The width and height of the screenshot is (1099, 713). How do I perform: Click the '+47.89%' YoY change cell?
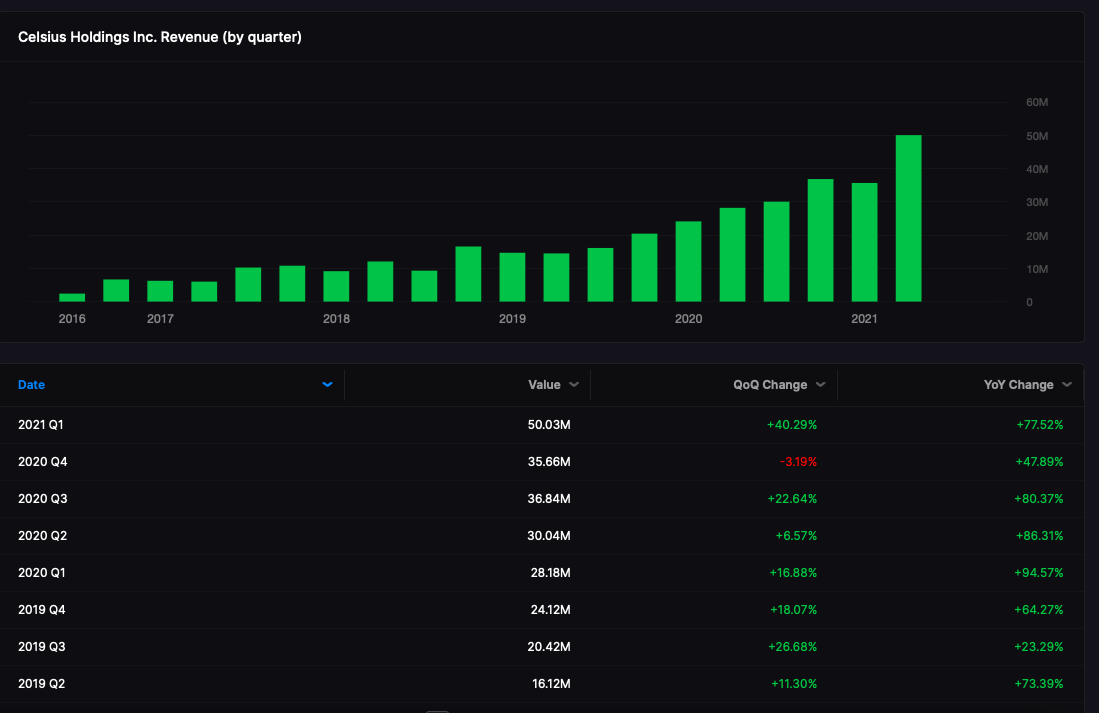pyautogui.click(x=1039, y=462)
